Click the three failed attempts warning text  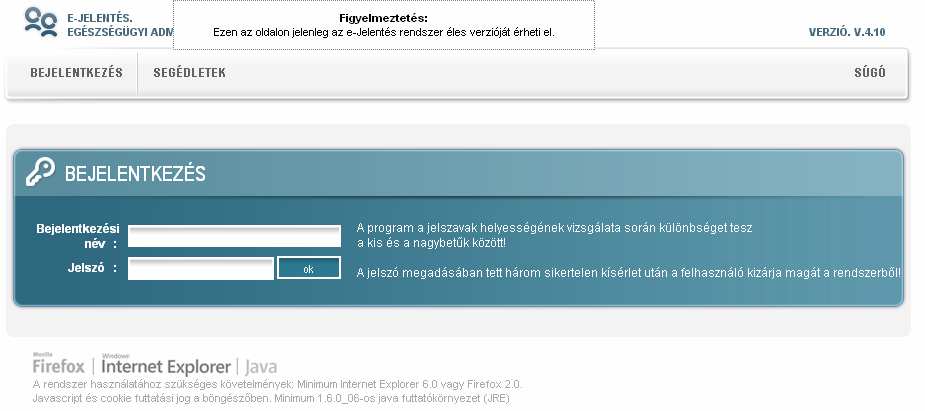[x=629, y=273]
